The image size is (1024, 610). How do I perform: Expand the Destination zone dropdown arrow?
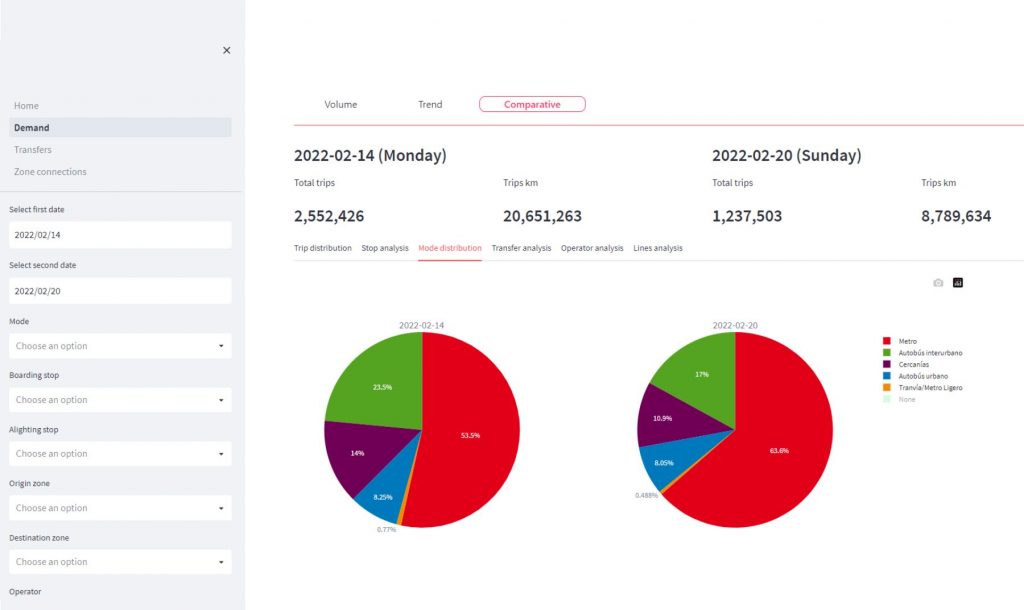(x=220, y=562)
